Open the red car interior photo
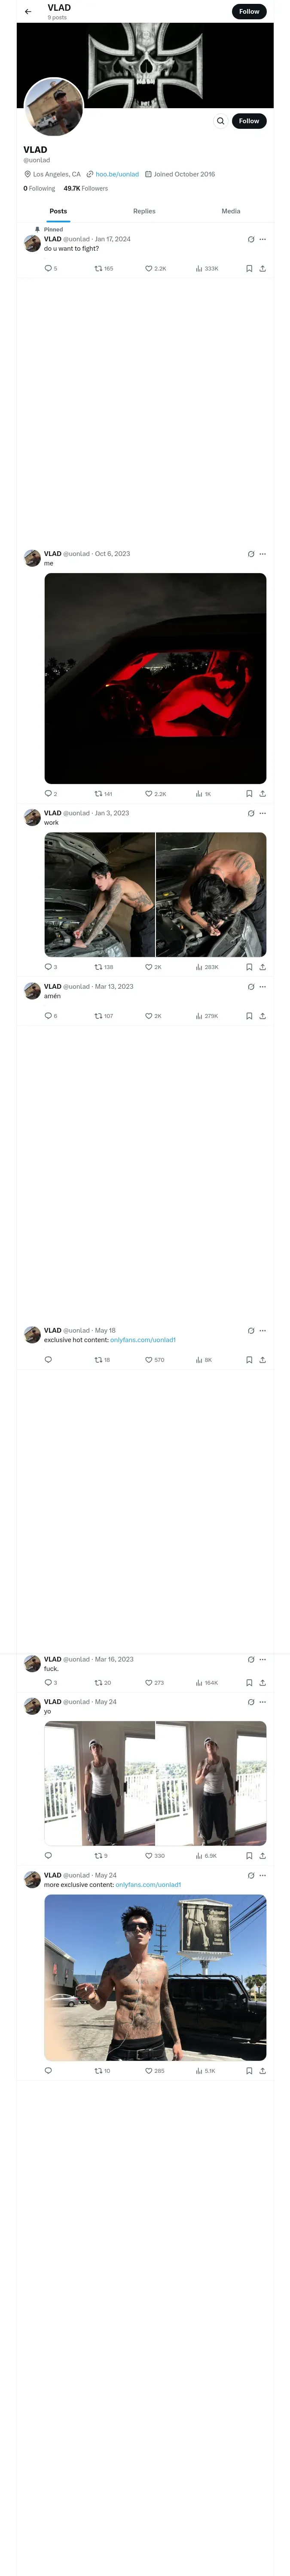 tap(155, 678)
